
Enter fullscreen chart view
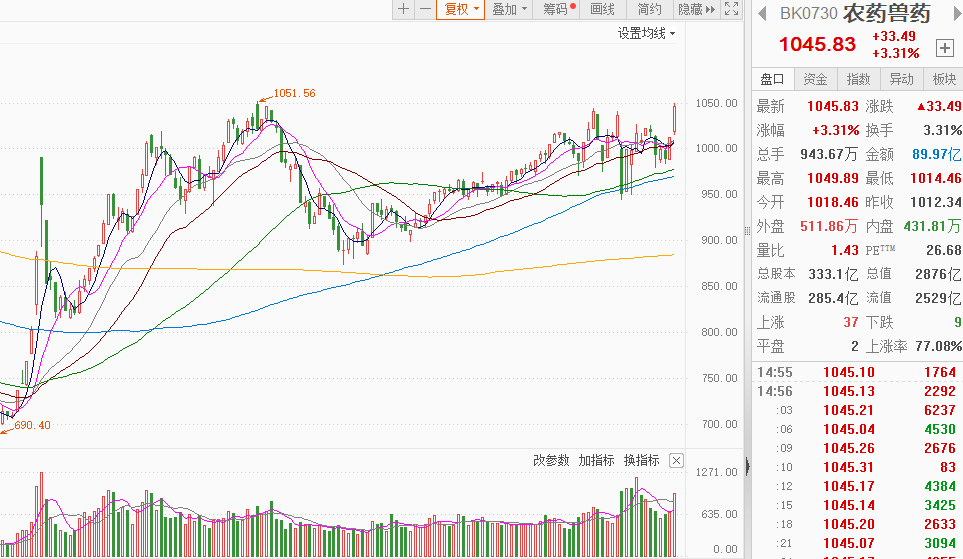tap(732, 9)
